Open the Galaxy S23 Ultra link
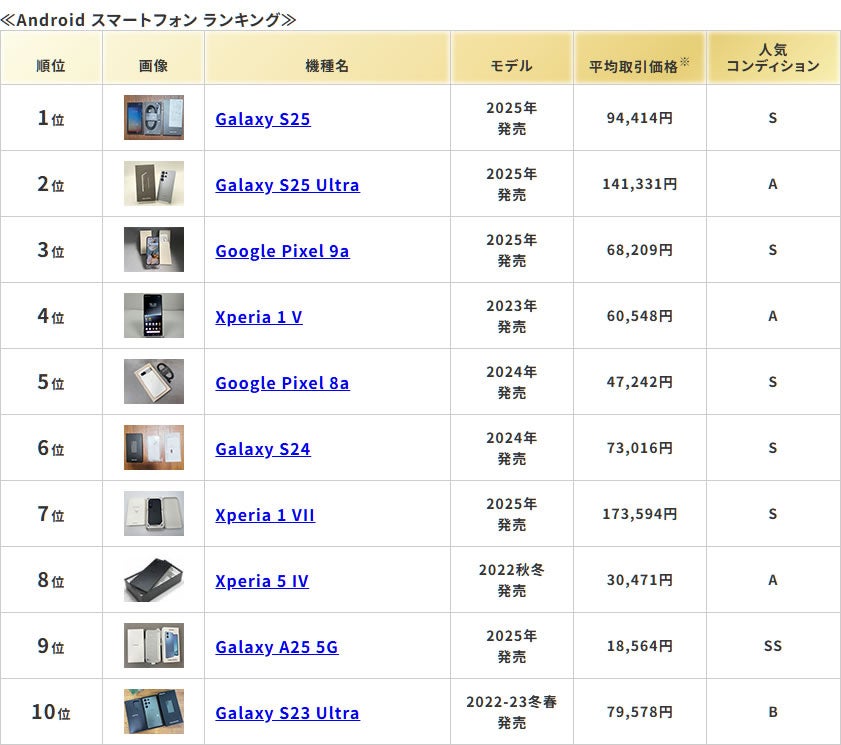This screenshot has height=745, width=841. coord(287,713)
